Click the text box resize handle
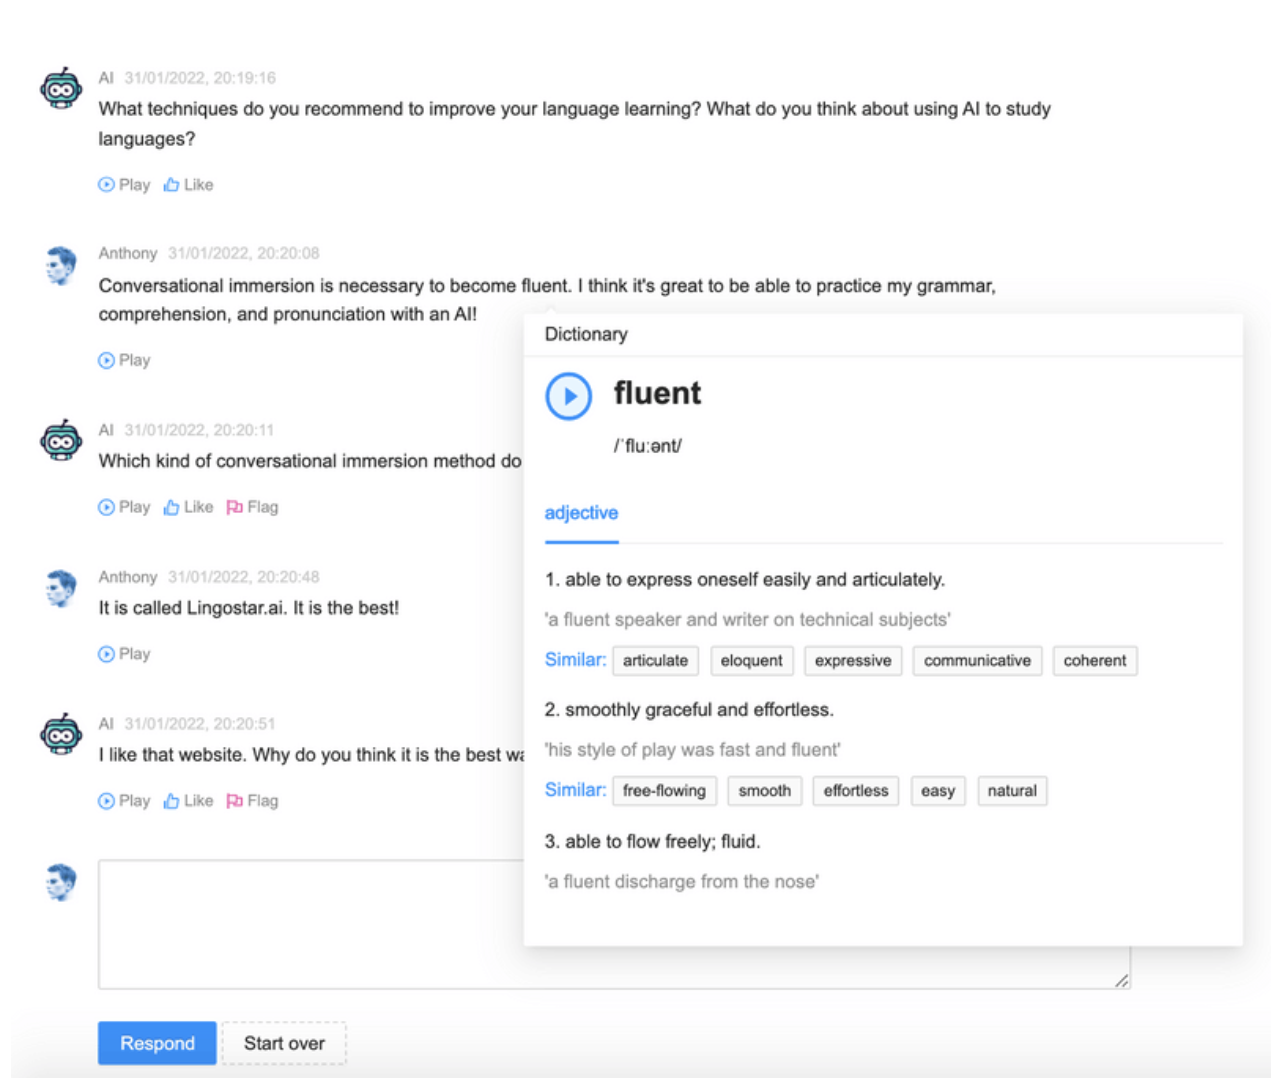The height and width of the screenshot is (1078, 1276). (1122, 981)
